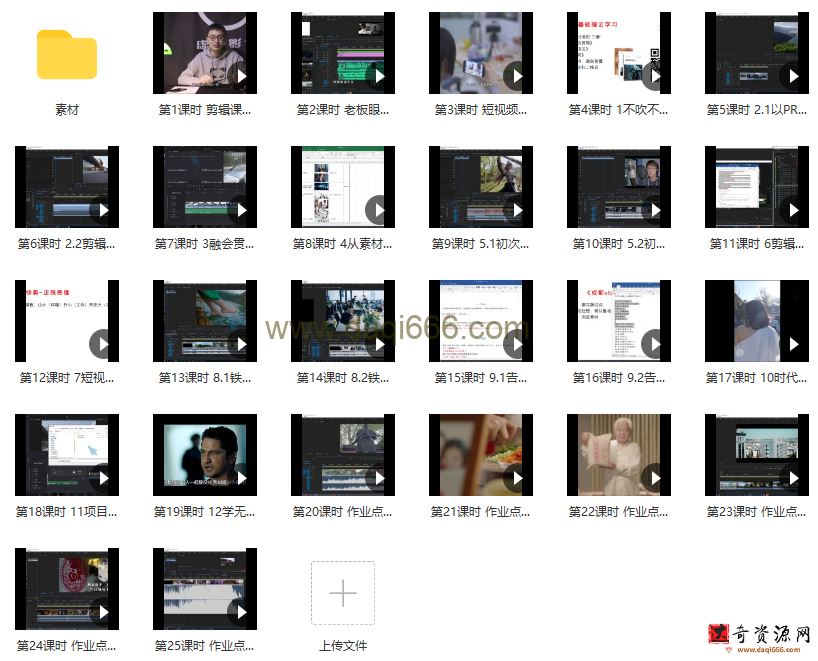Play the 第3课时 video thumbnail
818x661 pixels.
481,53
